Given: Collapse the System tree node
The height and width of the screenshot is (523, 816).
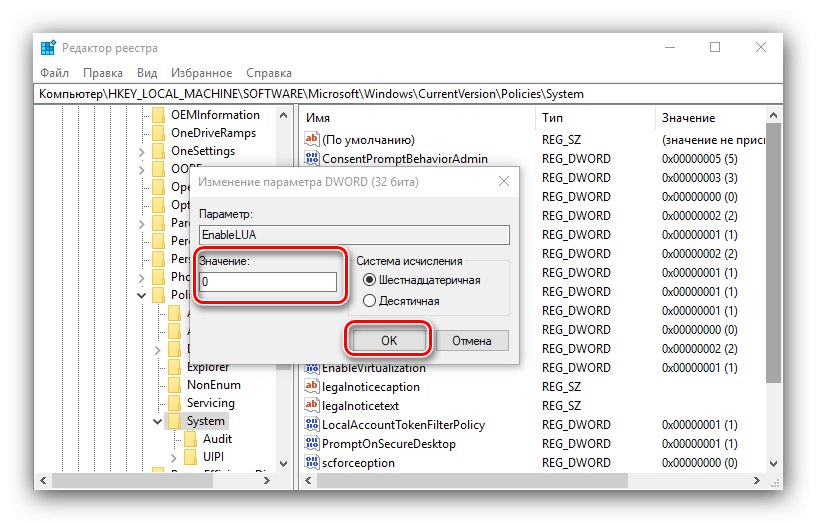Looking at the screenshot, I should pyautogui.click(x=158, y=421).
